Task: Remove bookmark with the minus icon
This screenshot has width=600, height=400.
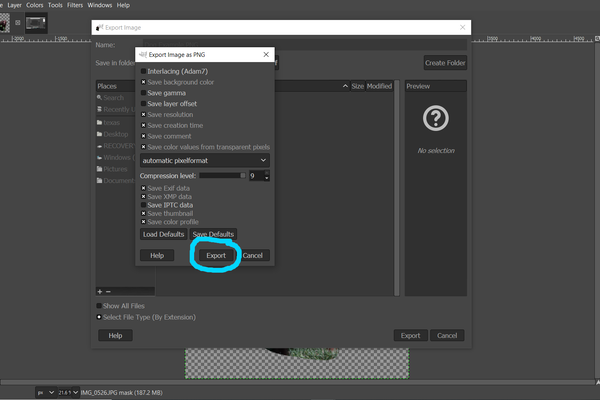Action: point(108,292)
